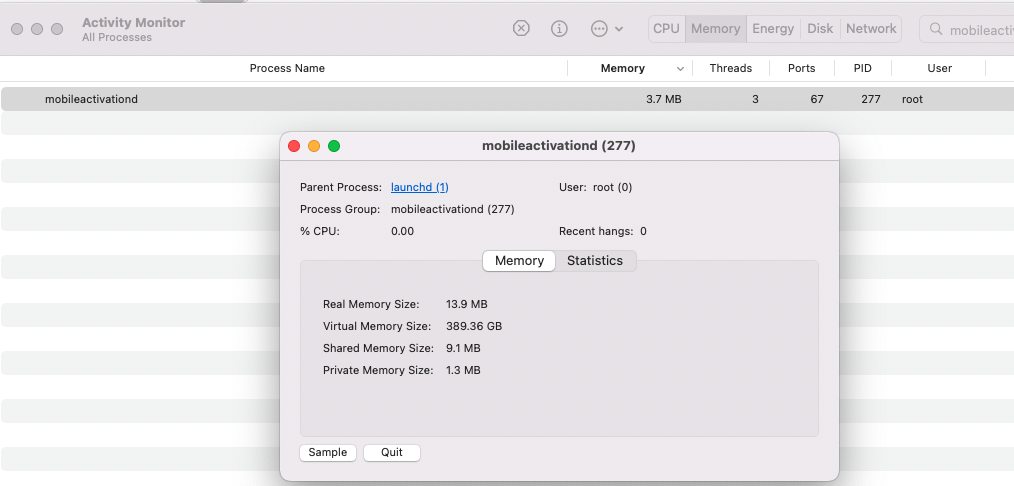Open the Energy tab

coord(773,28)
